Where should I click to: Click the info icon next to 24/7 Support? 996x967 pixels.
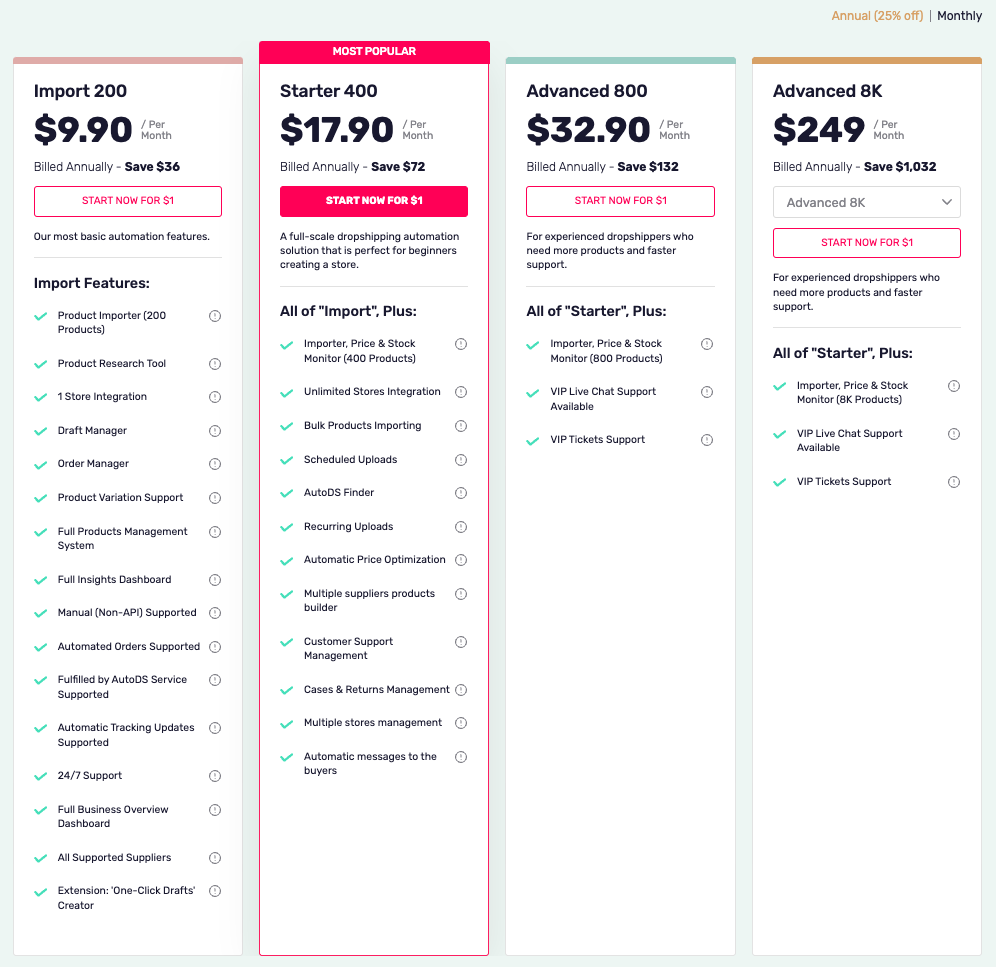215,776
